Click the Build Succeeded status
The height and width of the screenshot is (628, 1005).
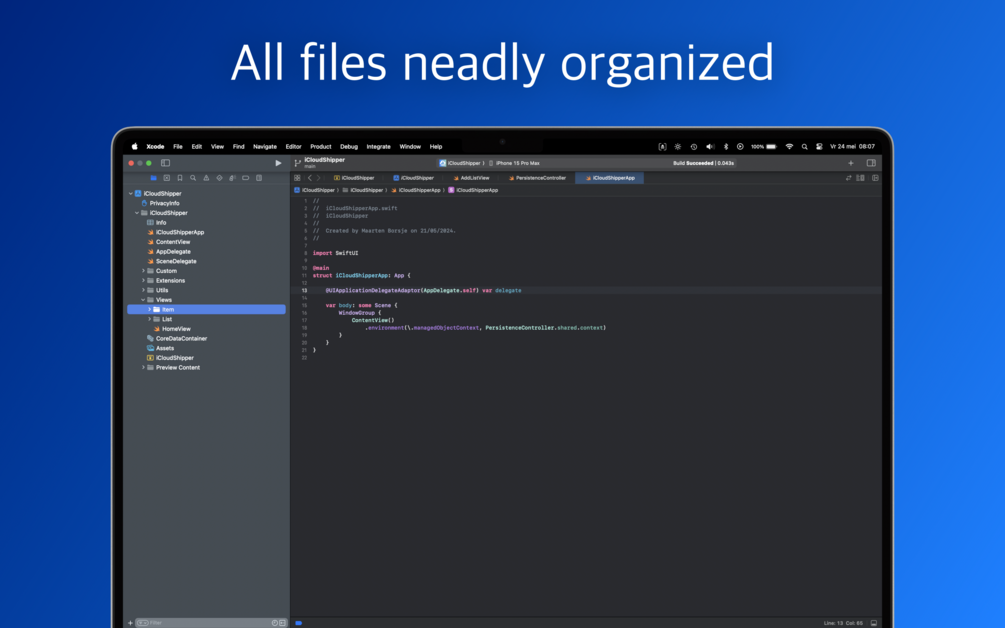click(x=703, y=163)
